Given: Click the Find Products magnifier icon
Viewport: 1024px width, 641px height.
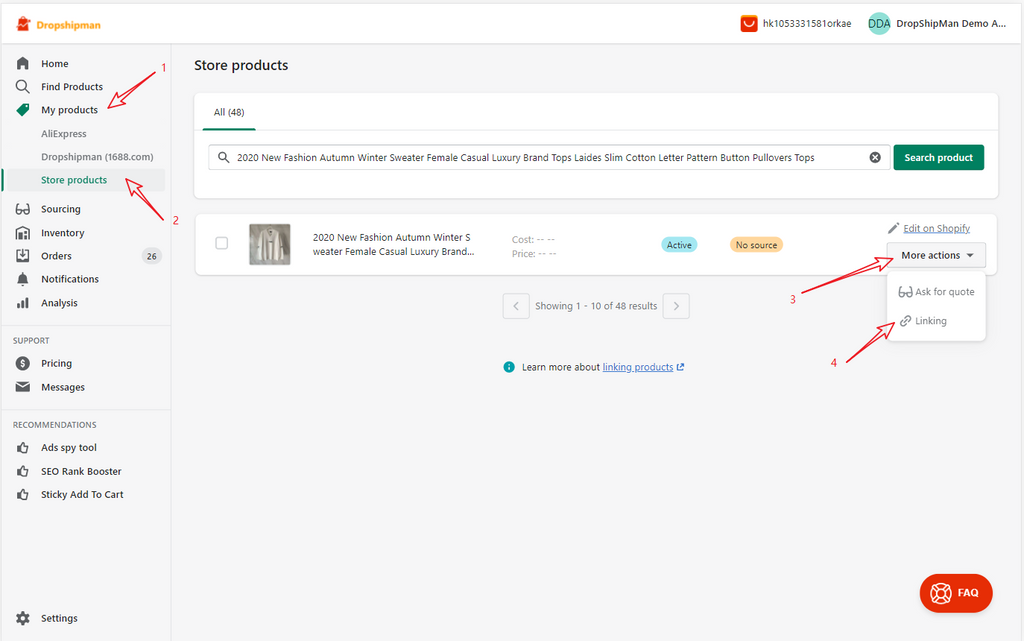Looking at the screenshot, I should click(x=23, y=86).
